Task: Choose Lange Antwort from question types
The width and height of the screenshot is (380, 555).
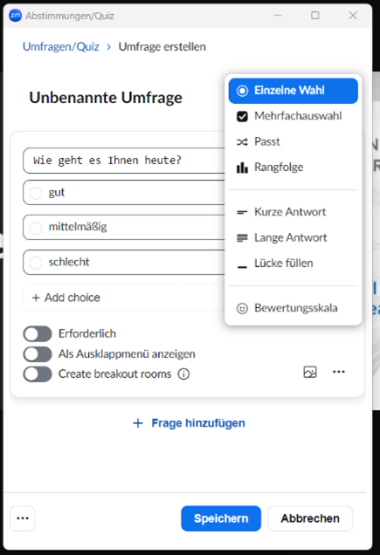Action: 293,238
